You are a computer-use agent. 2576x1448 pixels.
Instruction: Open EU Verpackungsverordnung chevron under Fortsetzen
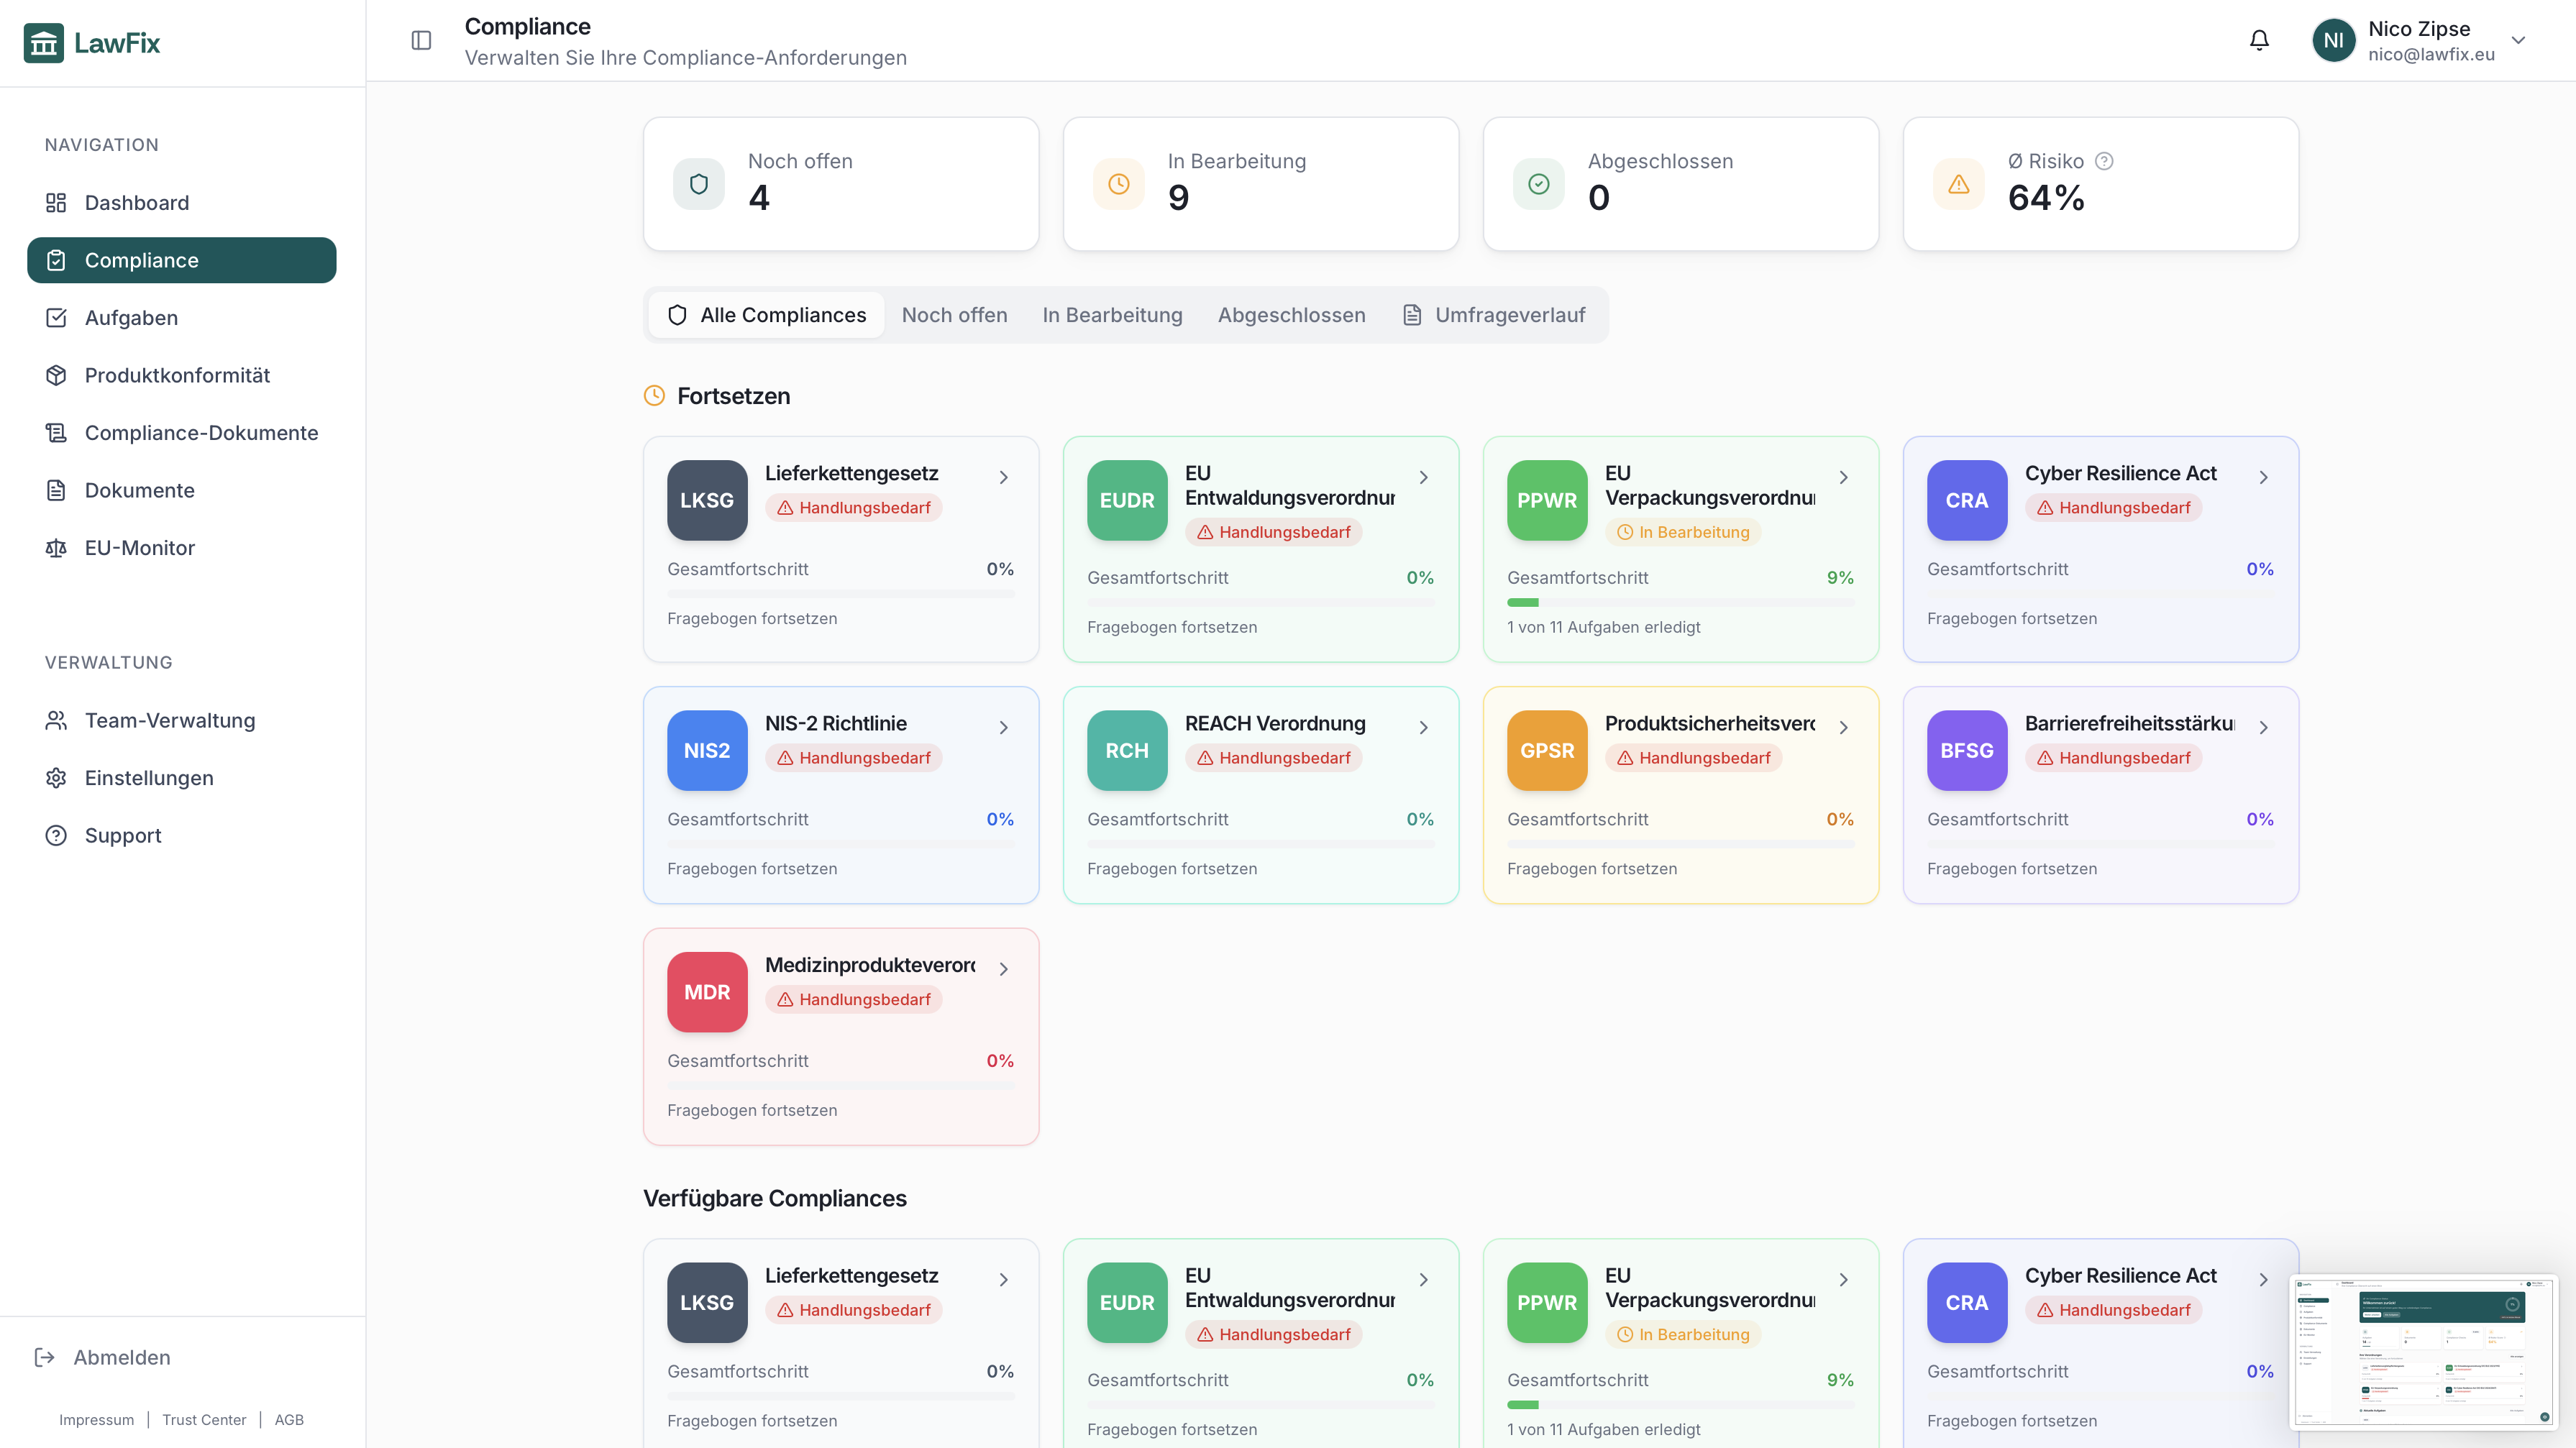point(1843,477)
